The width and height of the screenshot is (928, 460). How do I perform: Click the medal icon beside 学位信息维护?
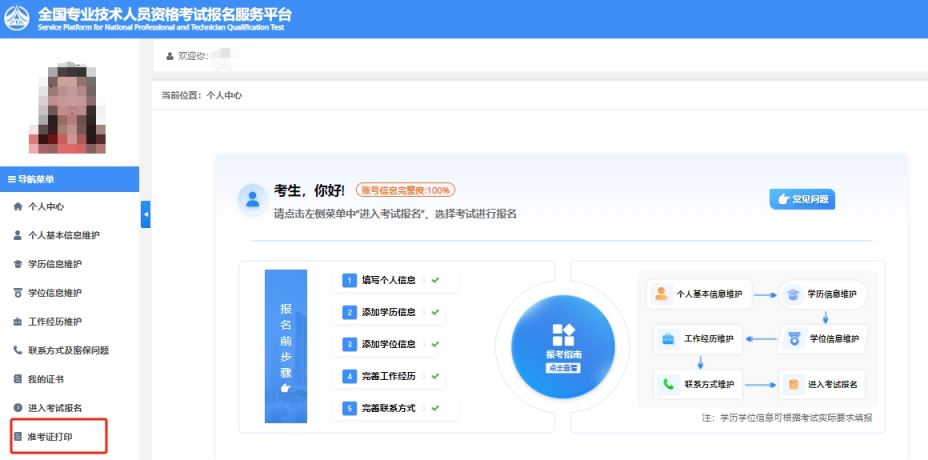[x=17, y=294]
